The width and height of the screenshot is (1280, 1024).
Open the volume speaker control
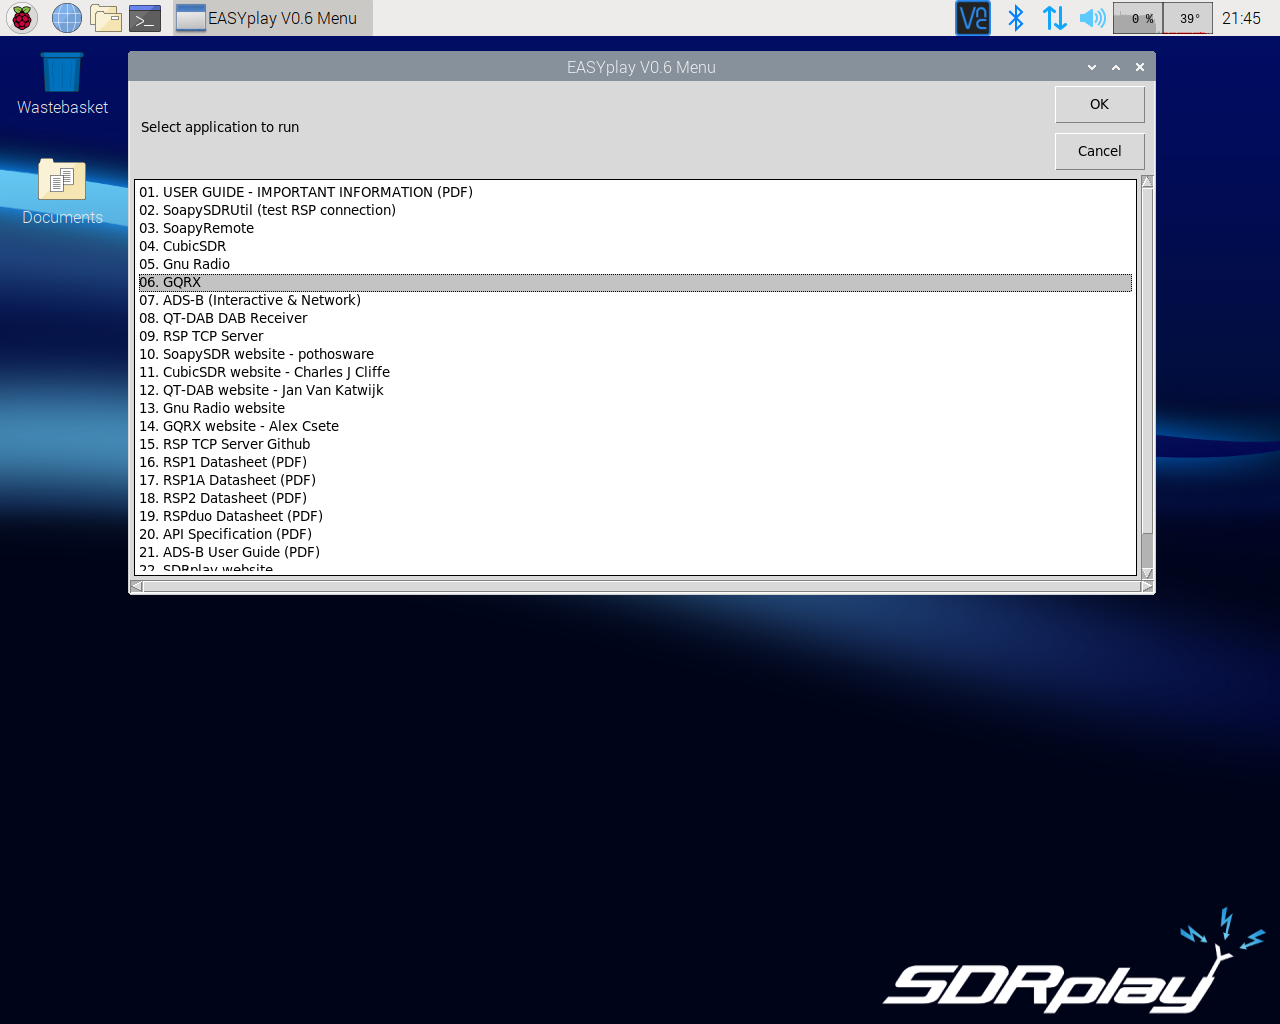tap(1092, 18)
